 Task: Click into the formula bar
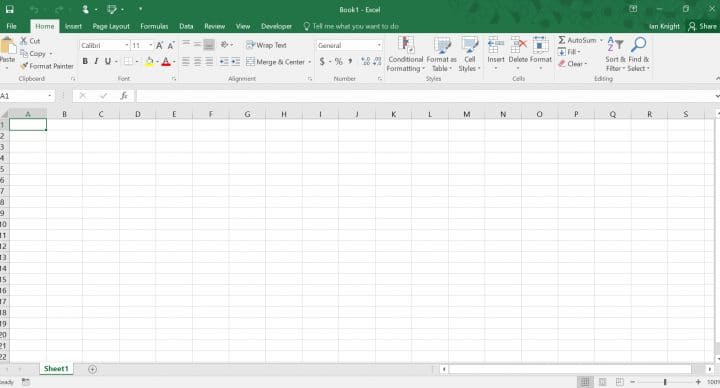pyautogui.click(x=425, y=96)
